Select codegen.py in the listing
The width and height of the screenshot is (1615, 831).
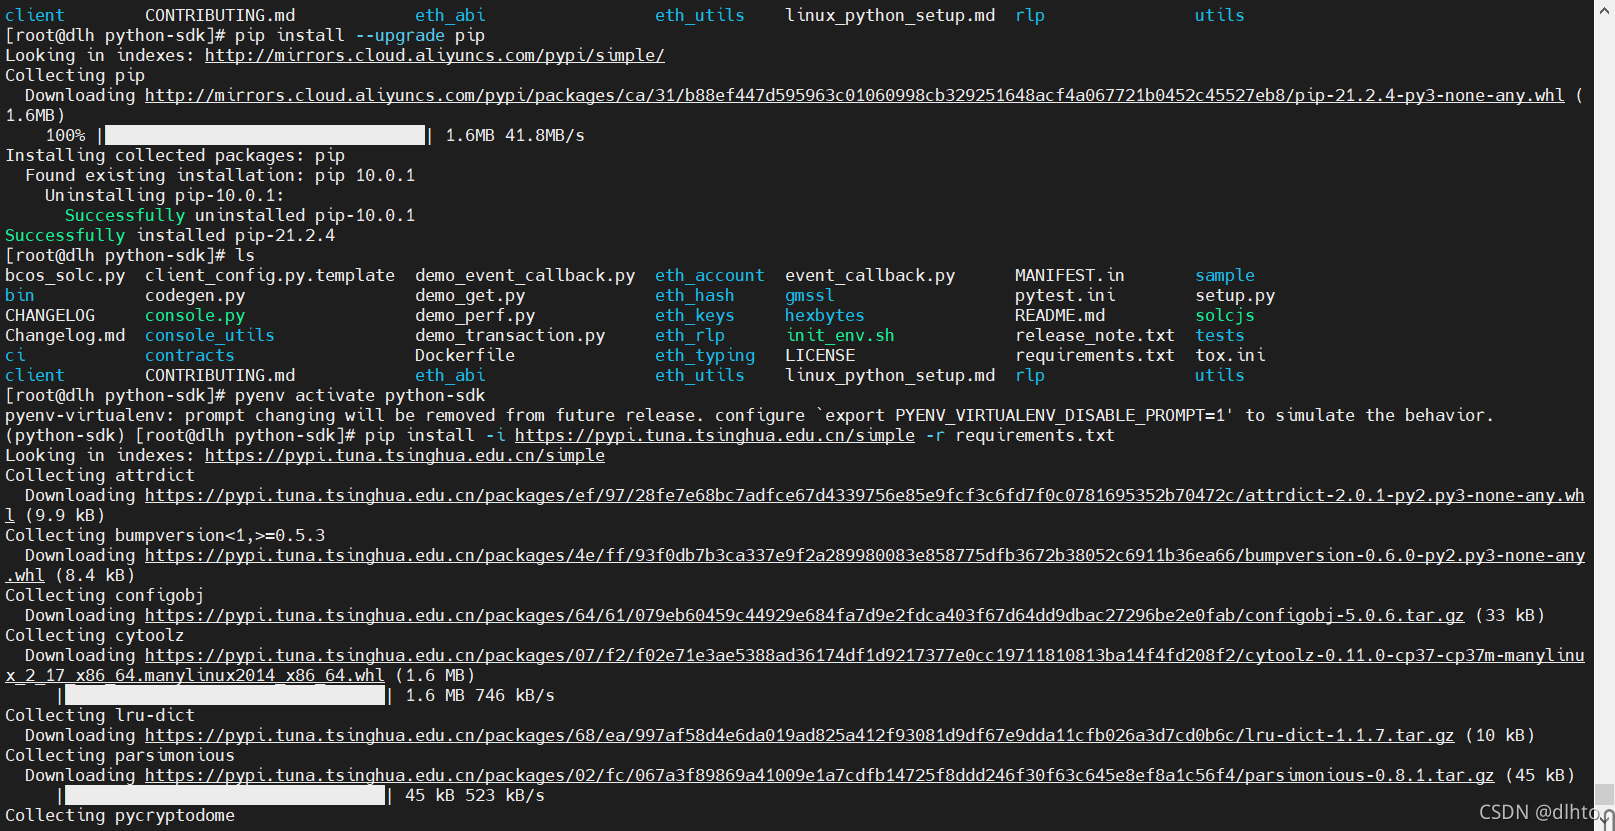point(195,295)
